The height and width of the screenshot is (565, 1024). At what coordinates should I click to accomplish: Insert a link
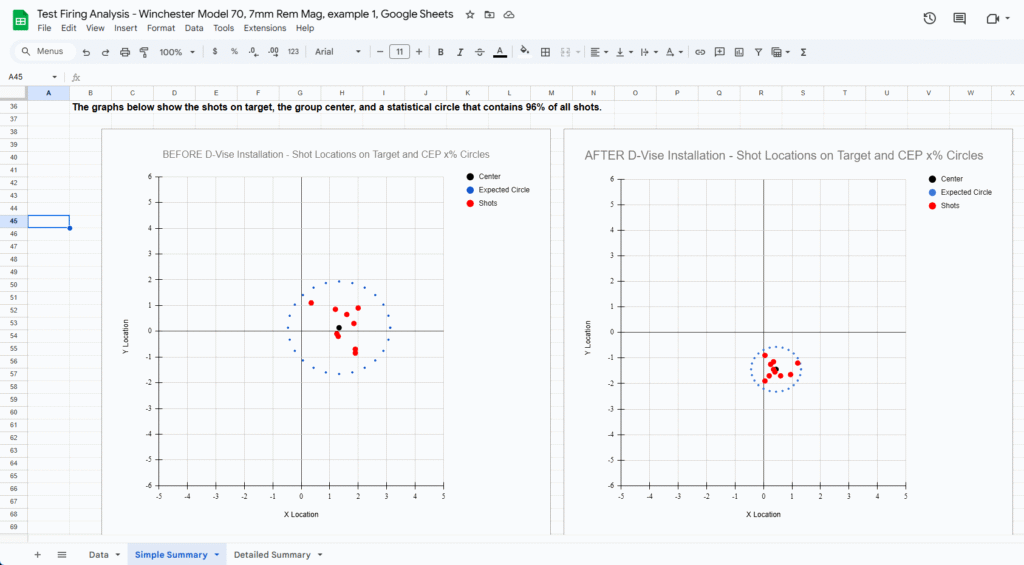700,52
